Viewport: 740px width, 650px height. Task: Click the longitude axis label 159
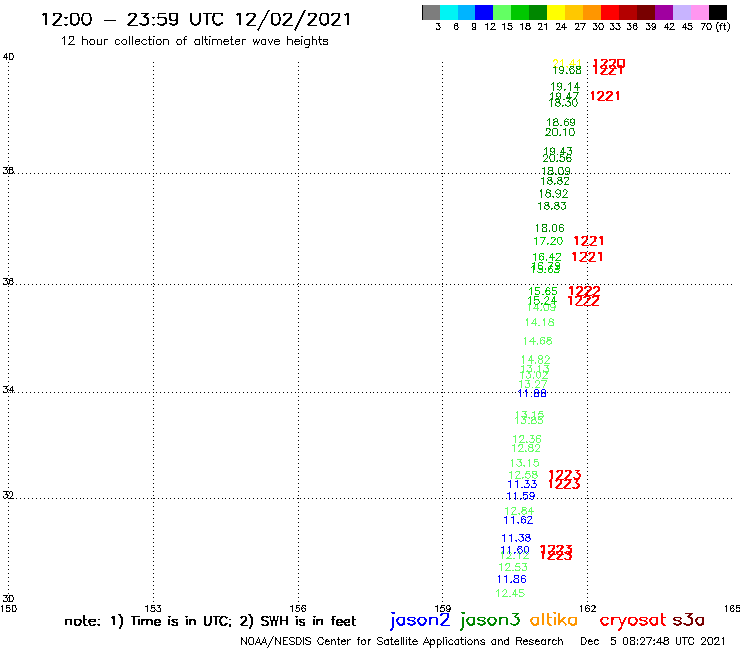(x=443, y=609)
